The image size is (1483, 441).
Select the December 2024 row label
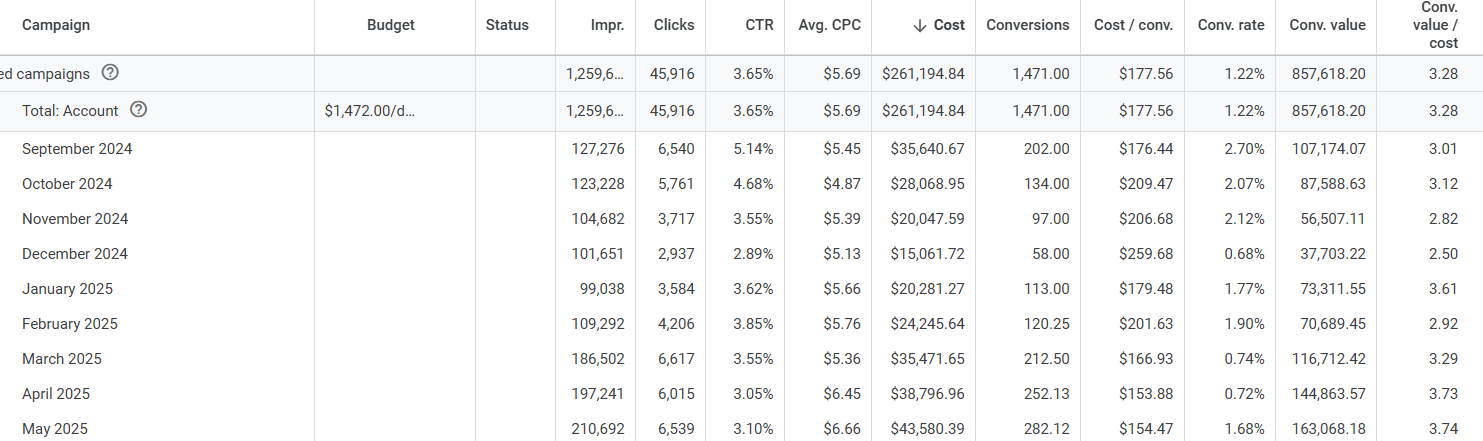76,254
